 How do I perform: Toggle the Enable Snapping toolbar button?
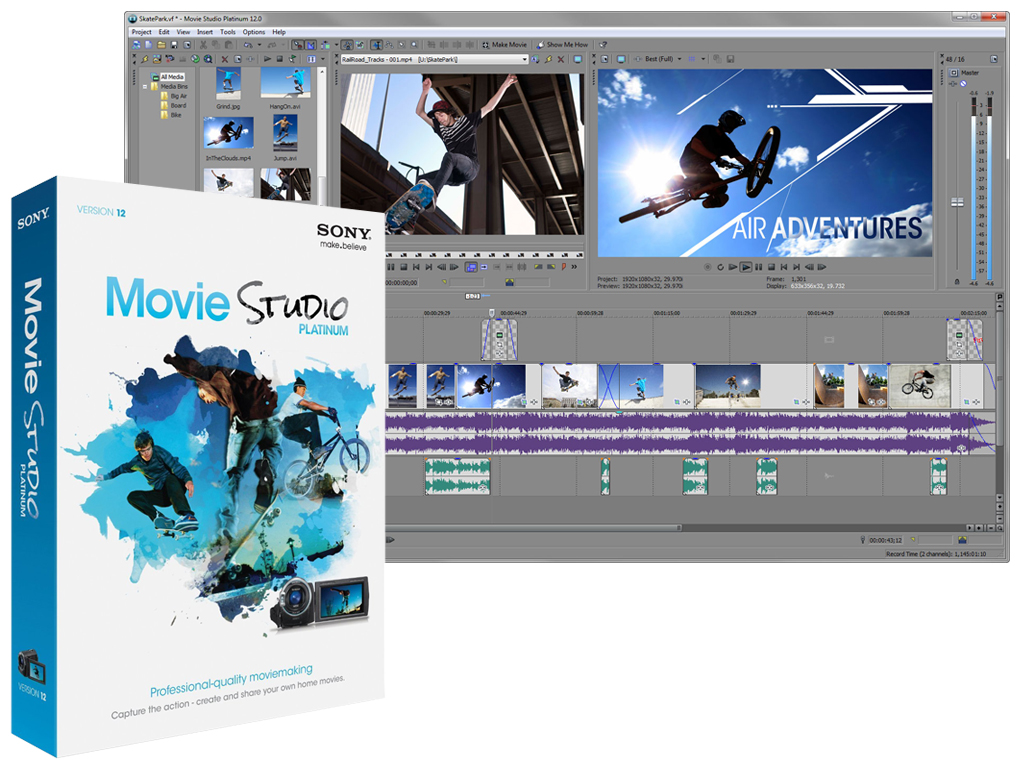tap(298, 45)
